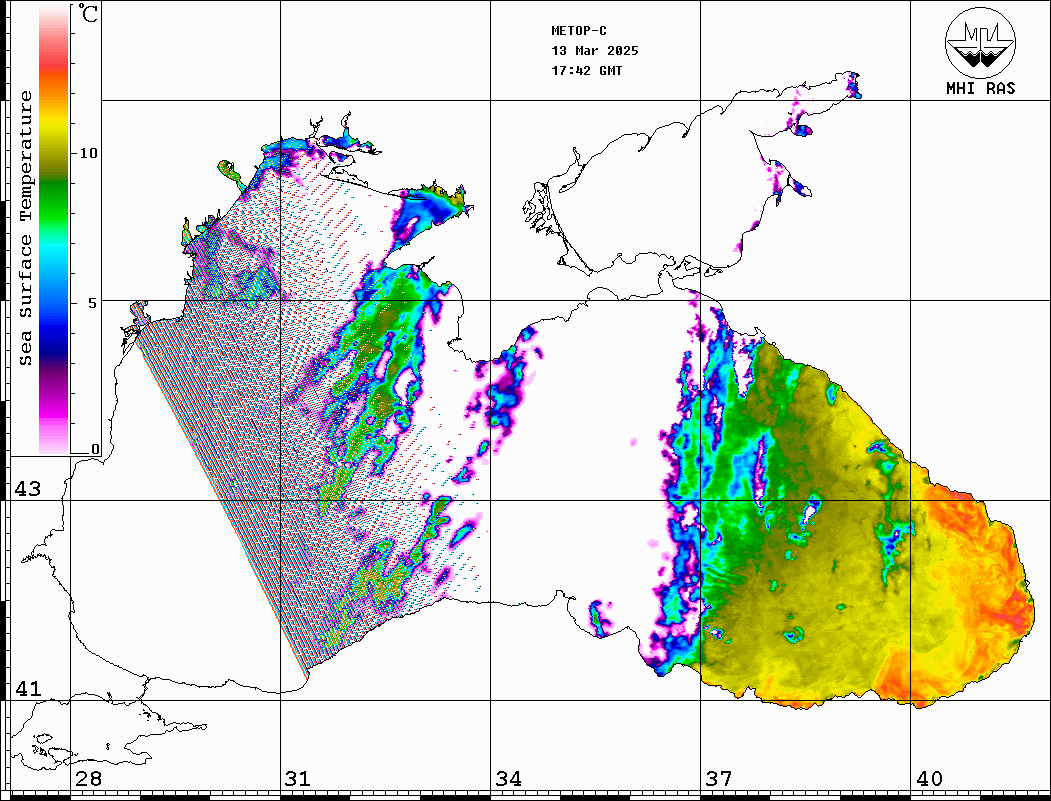The image size is (1051, 801).
Task: Click the longitude label 34
Action: point(508,779)
